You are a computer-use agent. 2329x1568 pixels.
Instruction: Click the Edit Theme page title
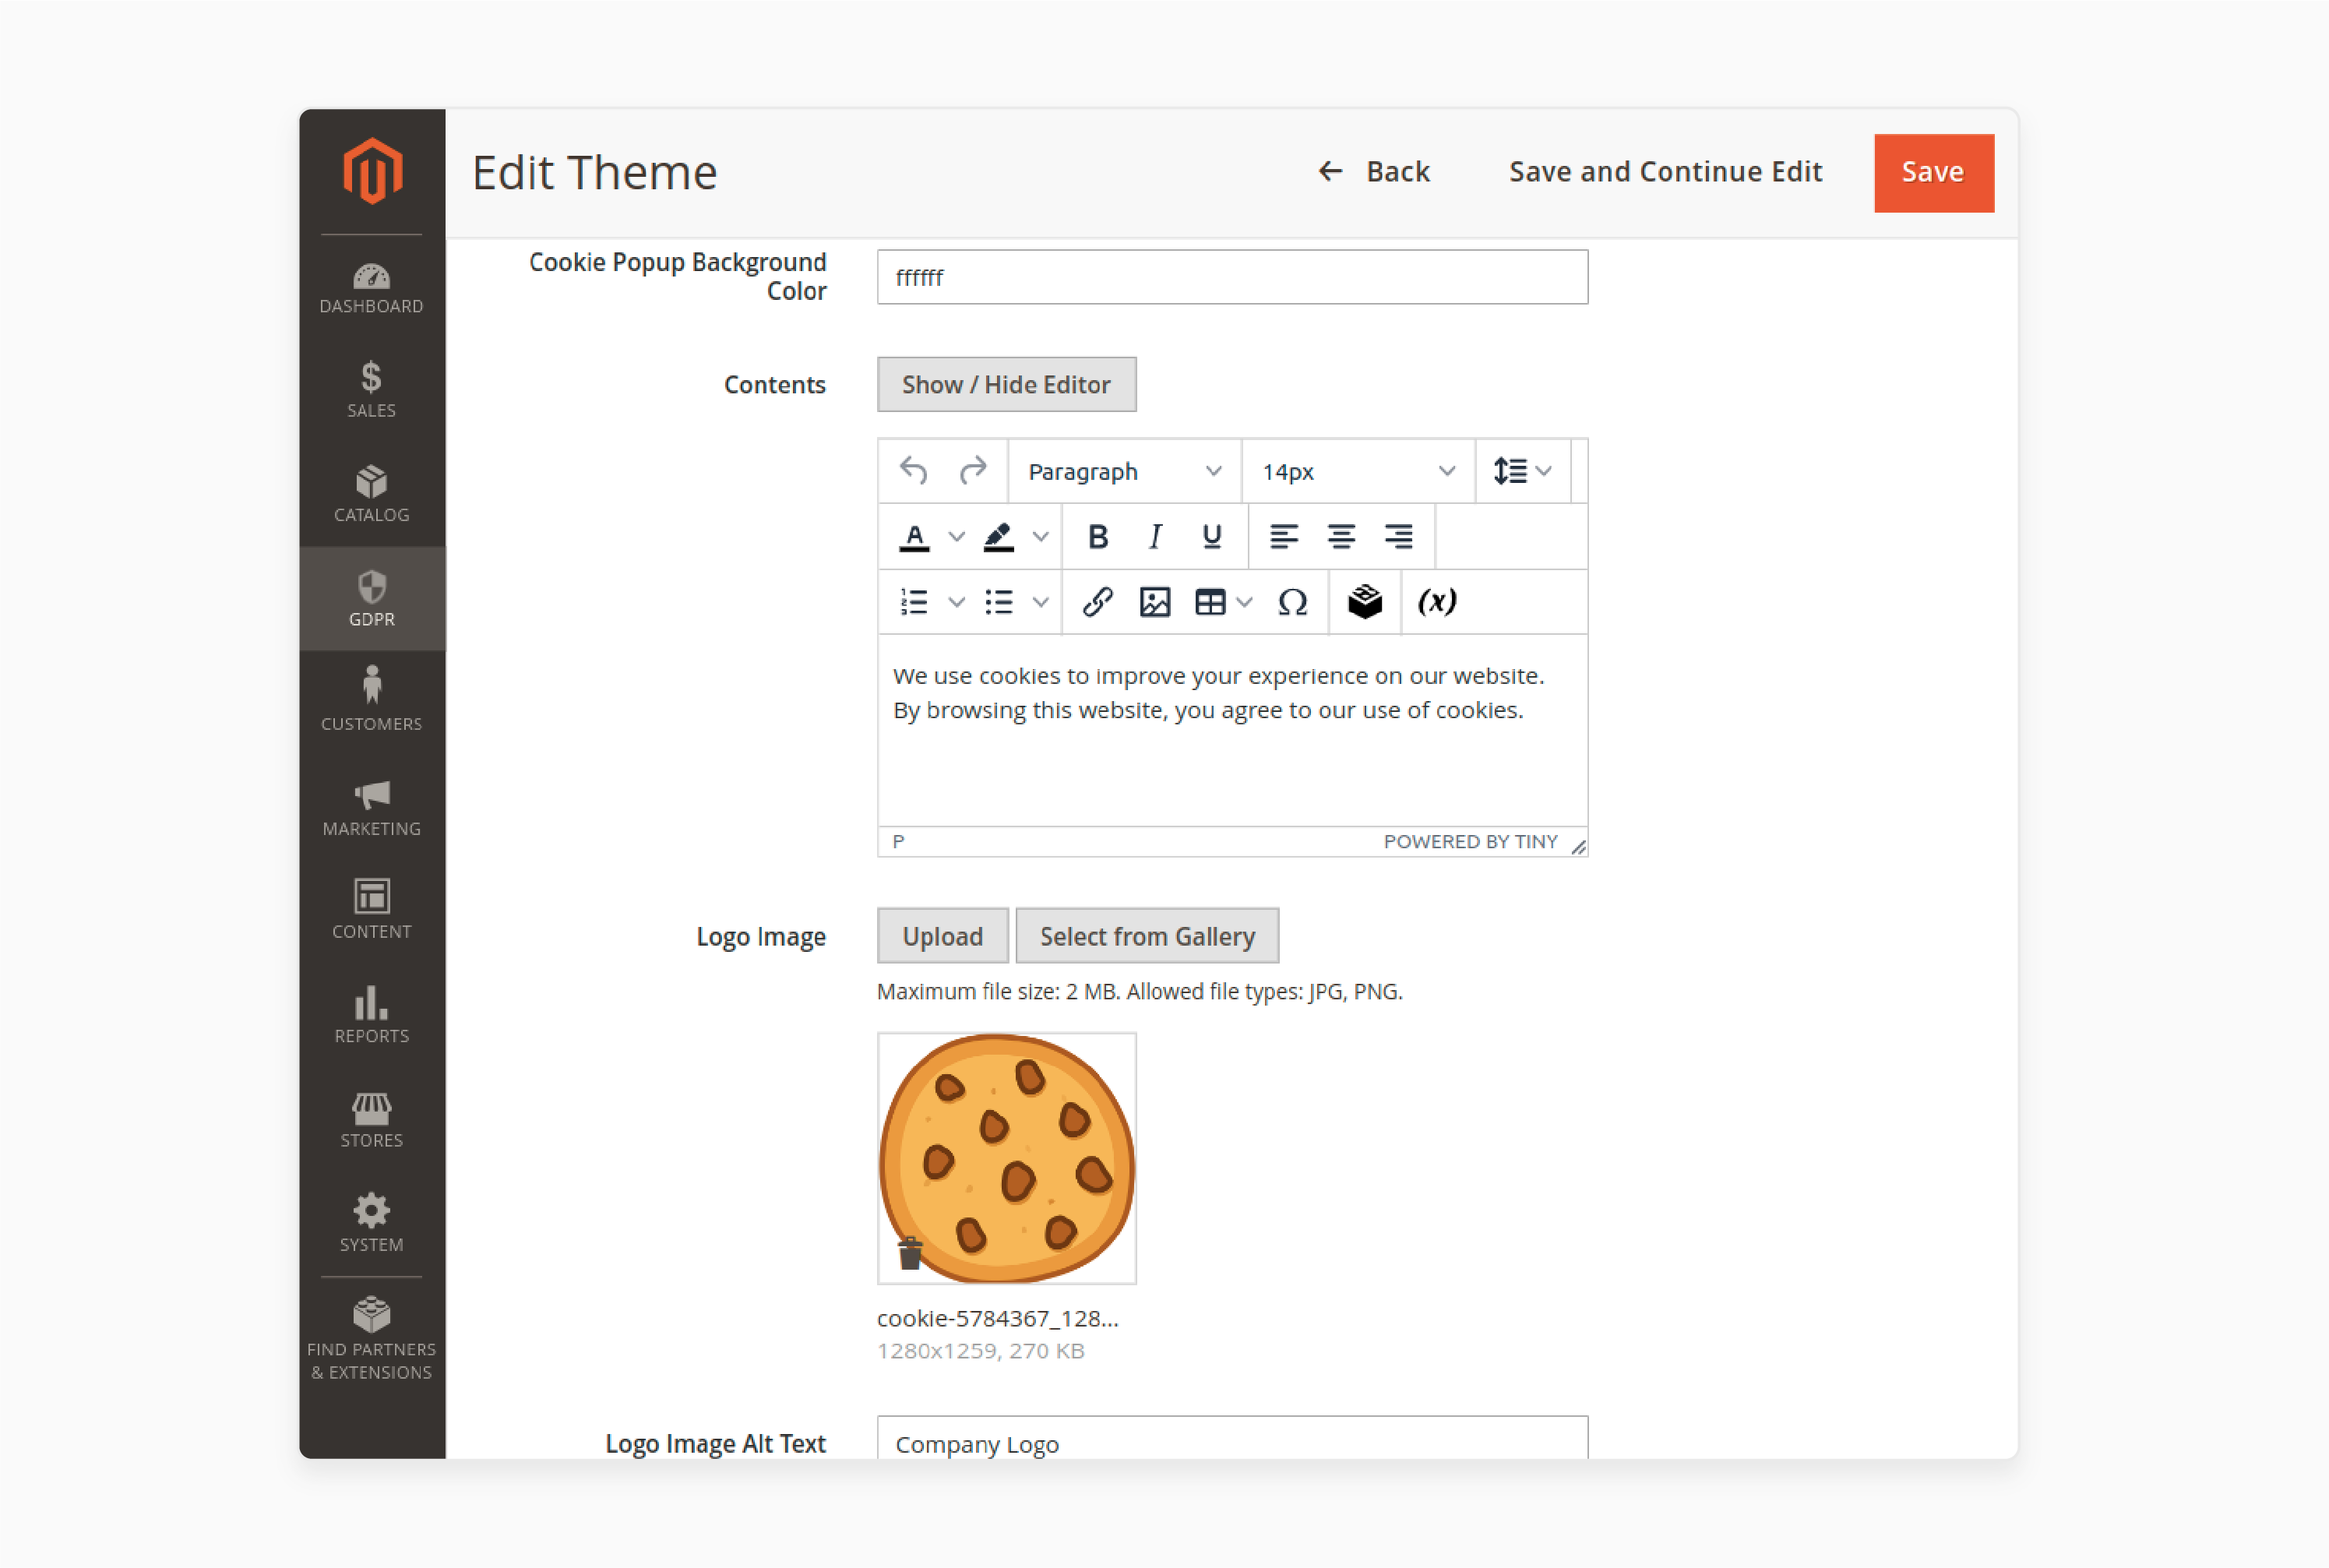pyautogui.click(x=595, y=172)
